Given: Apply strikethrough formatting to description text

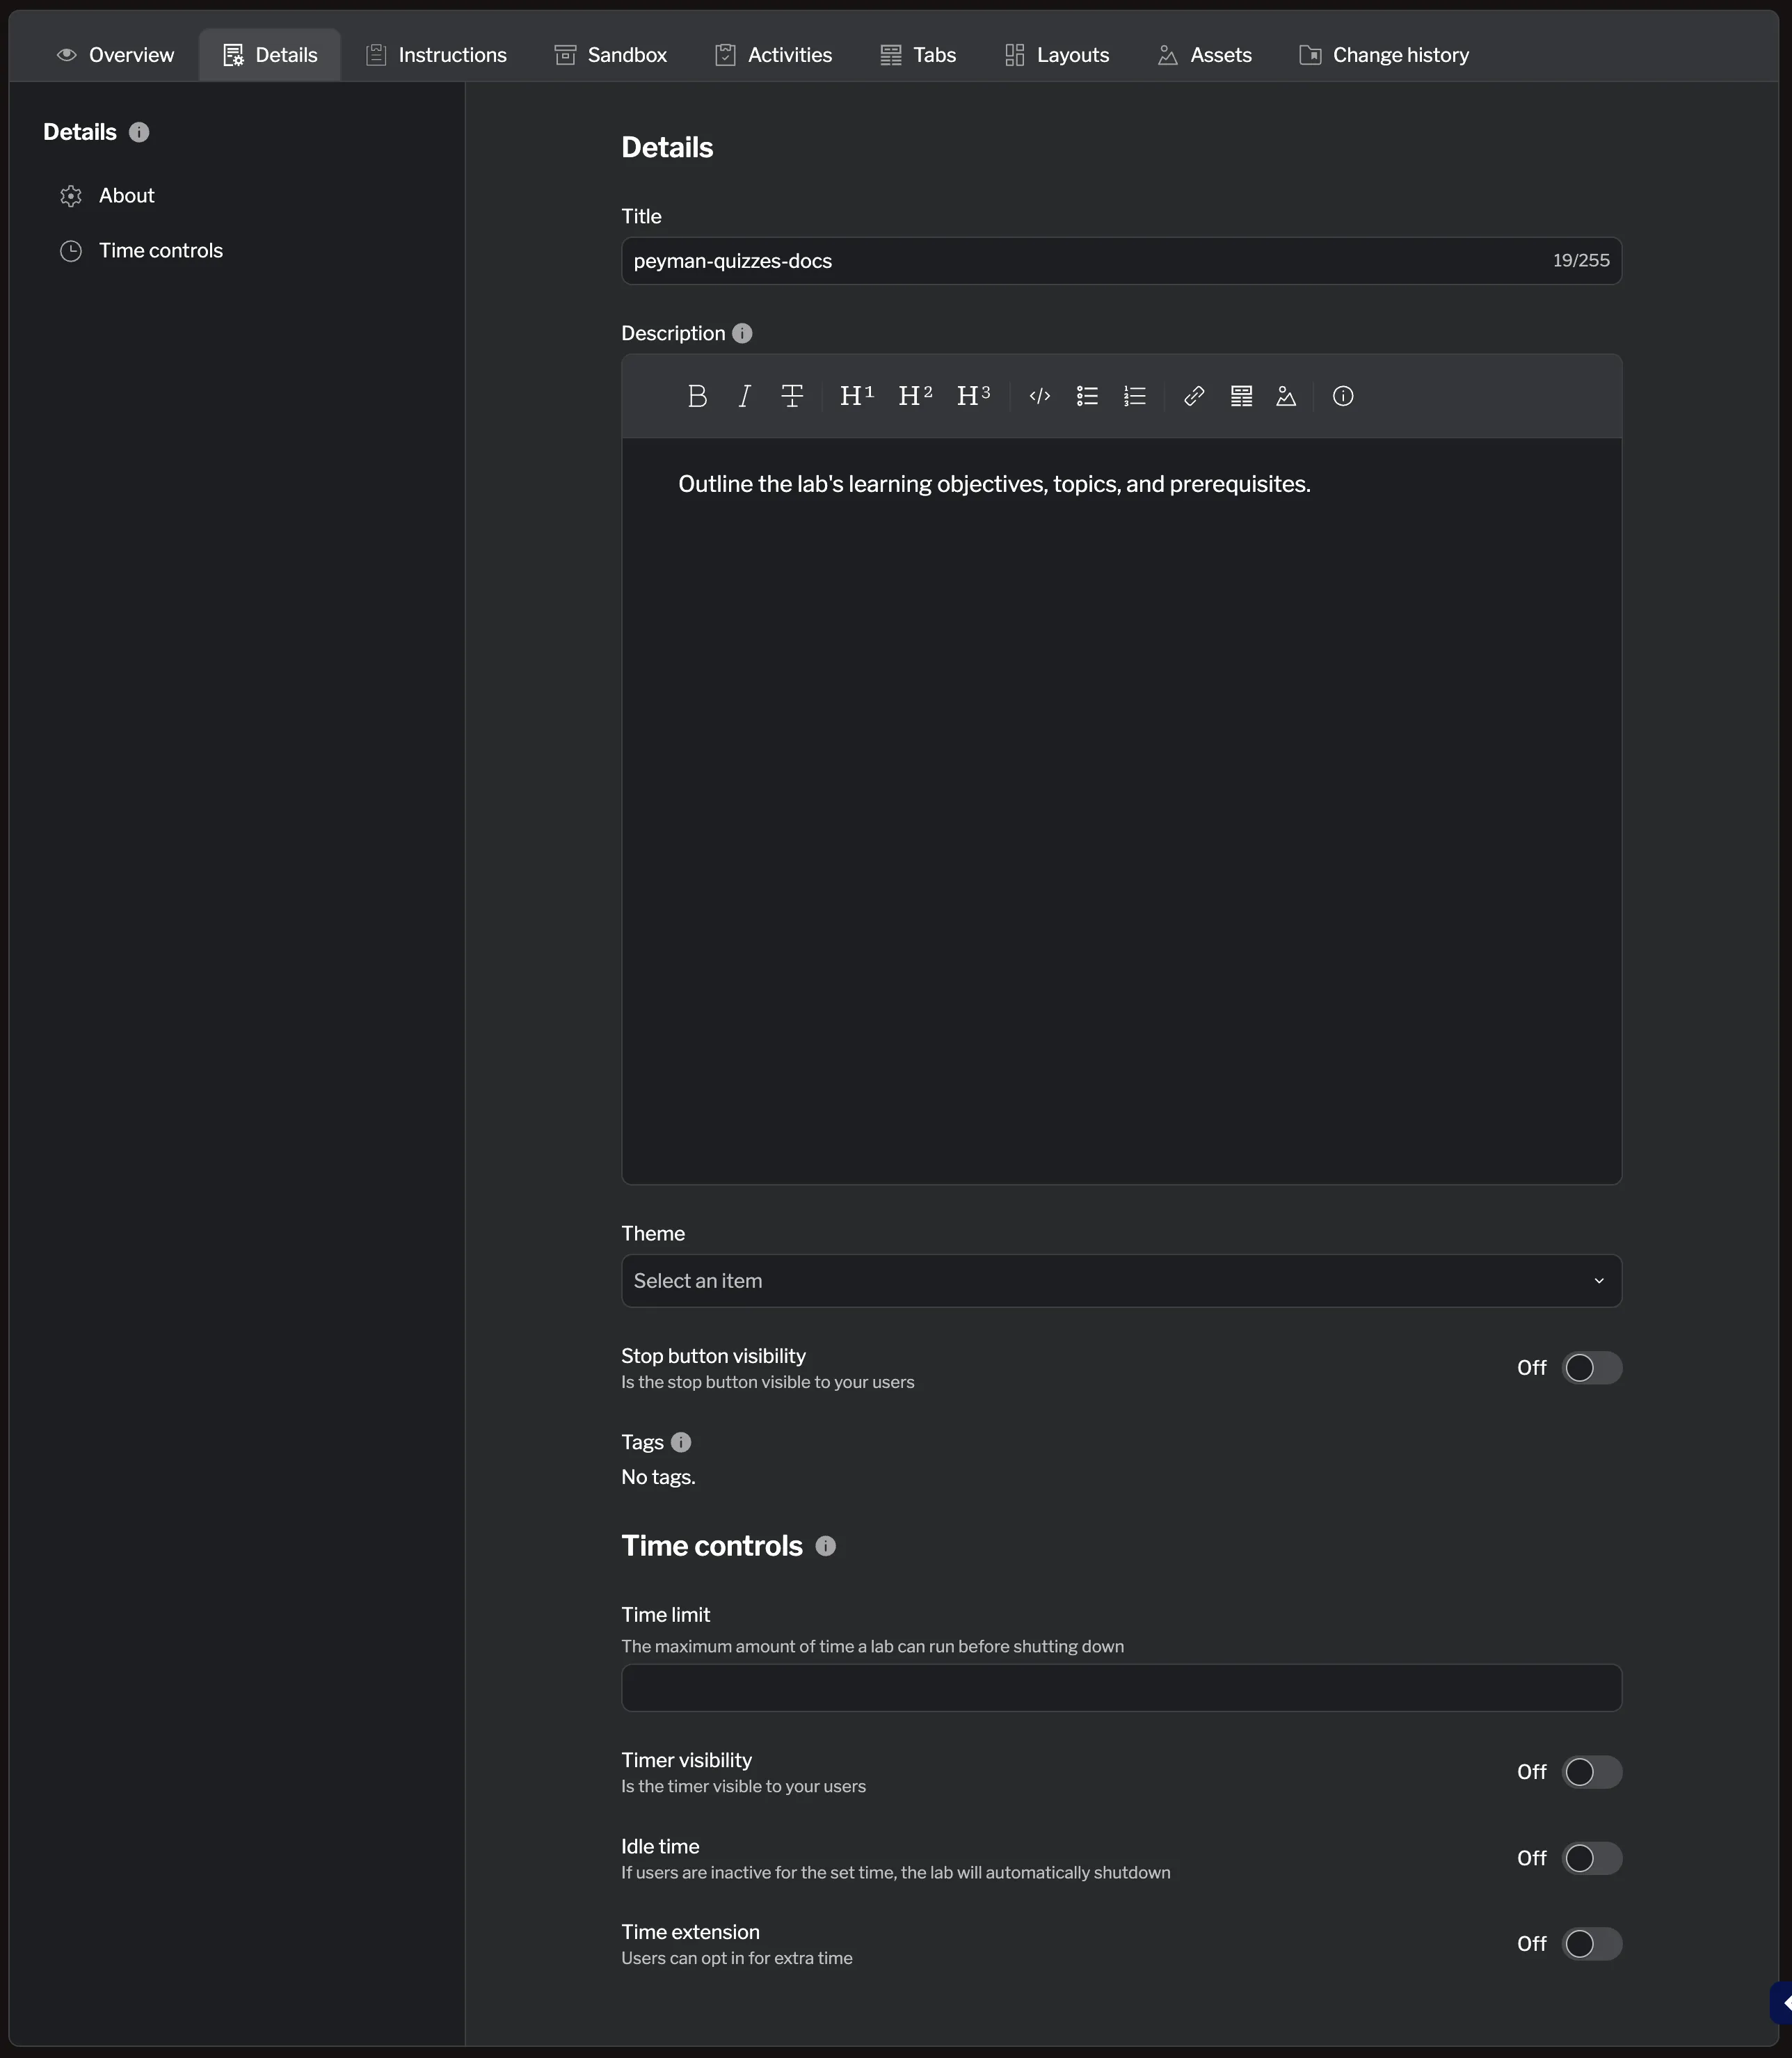Looking at the screenshot, I should (791, 396).
